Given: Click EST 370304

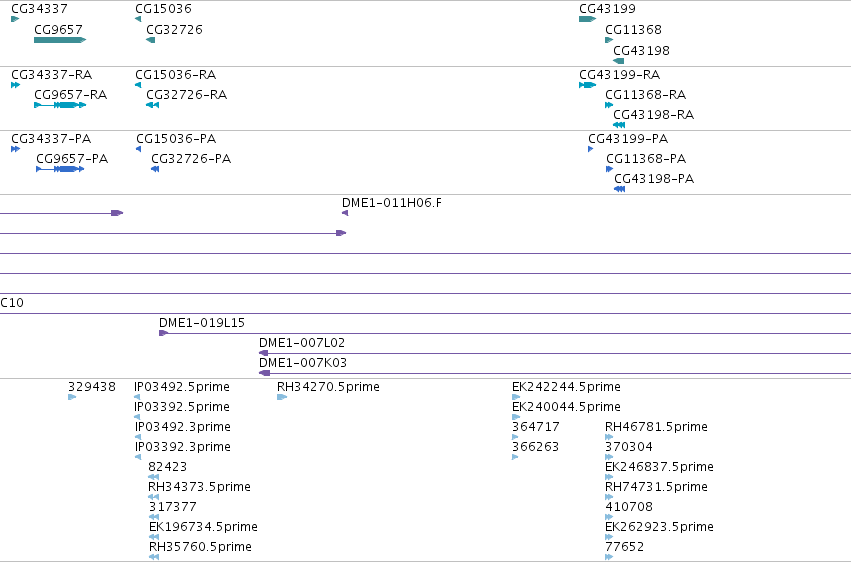Looking at the screenshot, I should point(628,446).
